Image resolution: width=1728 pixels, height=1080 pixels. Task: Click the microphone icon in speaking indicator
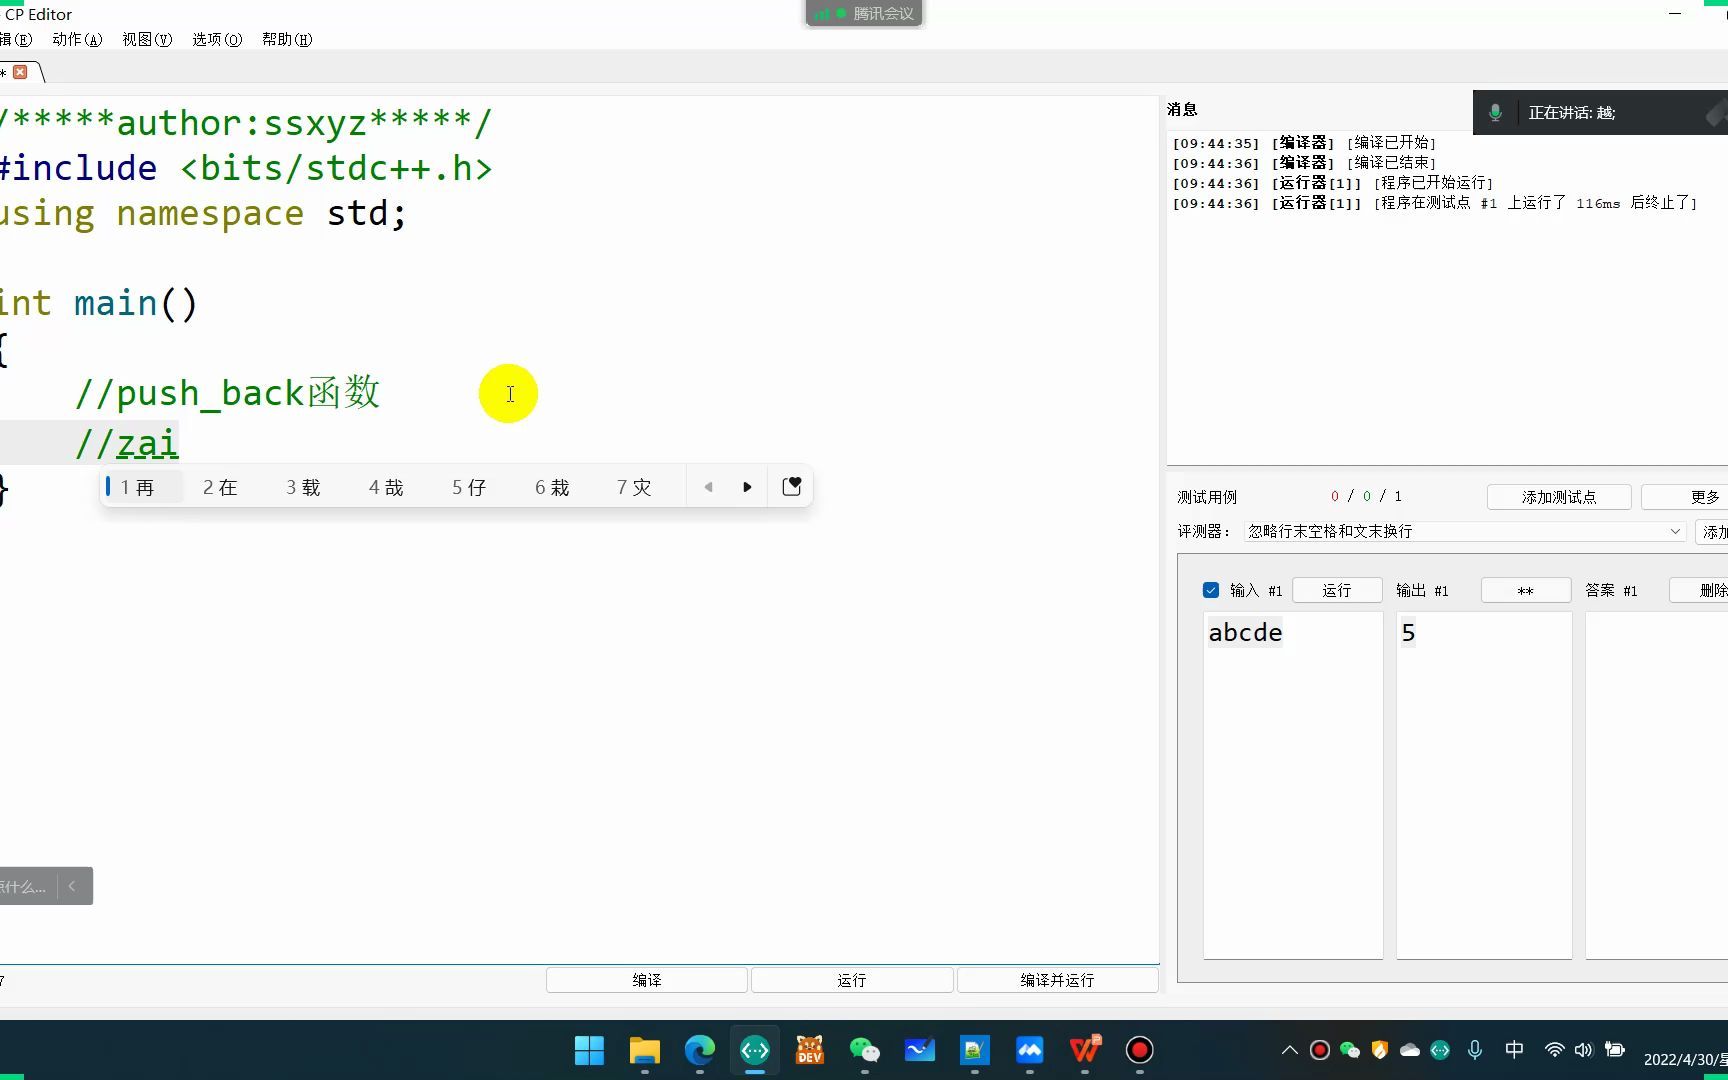tap(1495, 113)
